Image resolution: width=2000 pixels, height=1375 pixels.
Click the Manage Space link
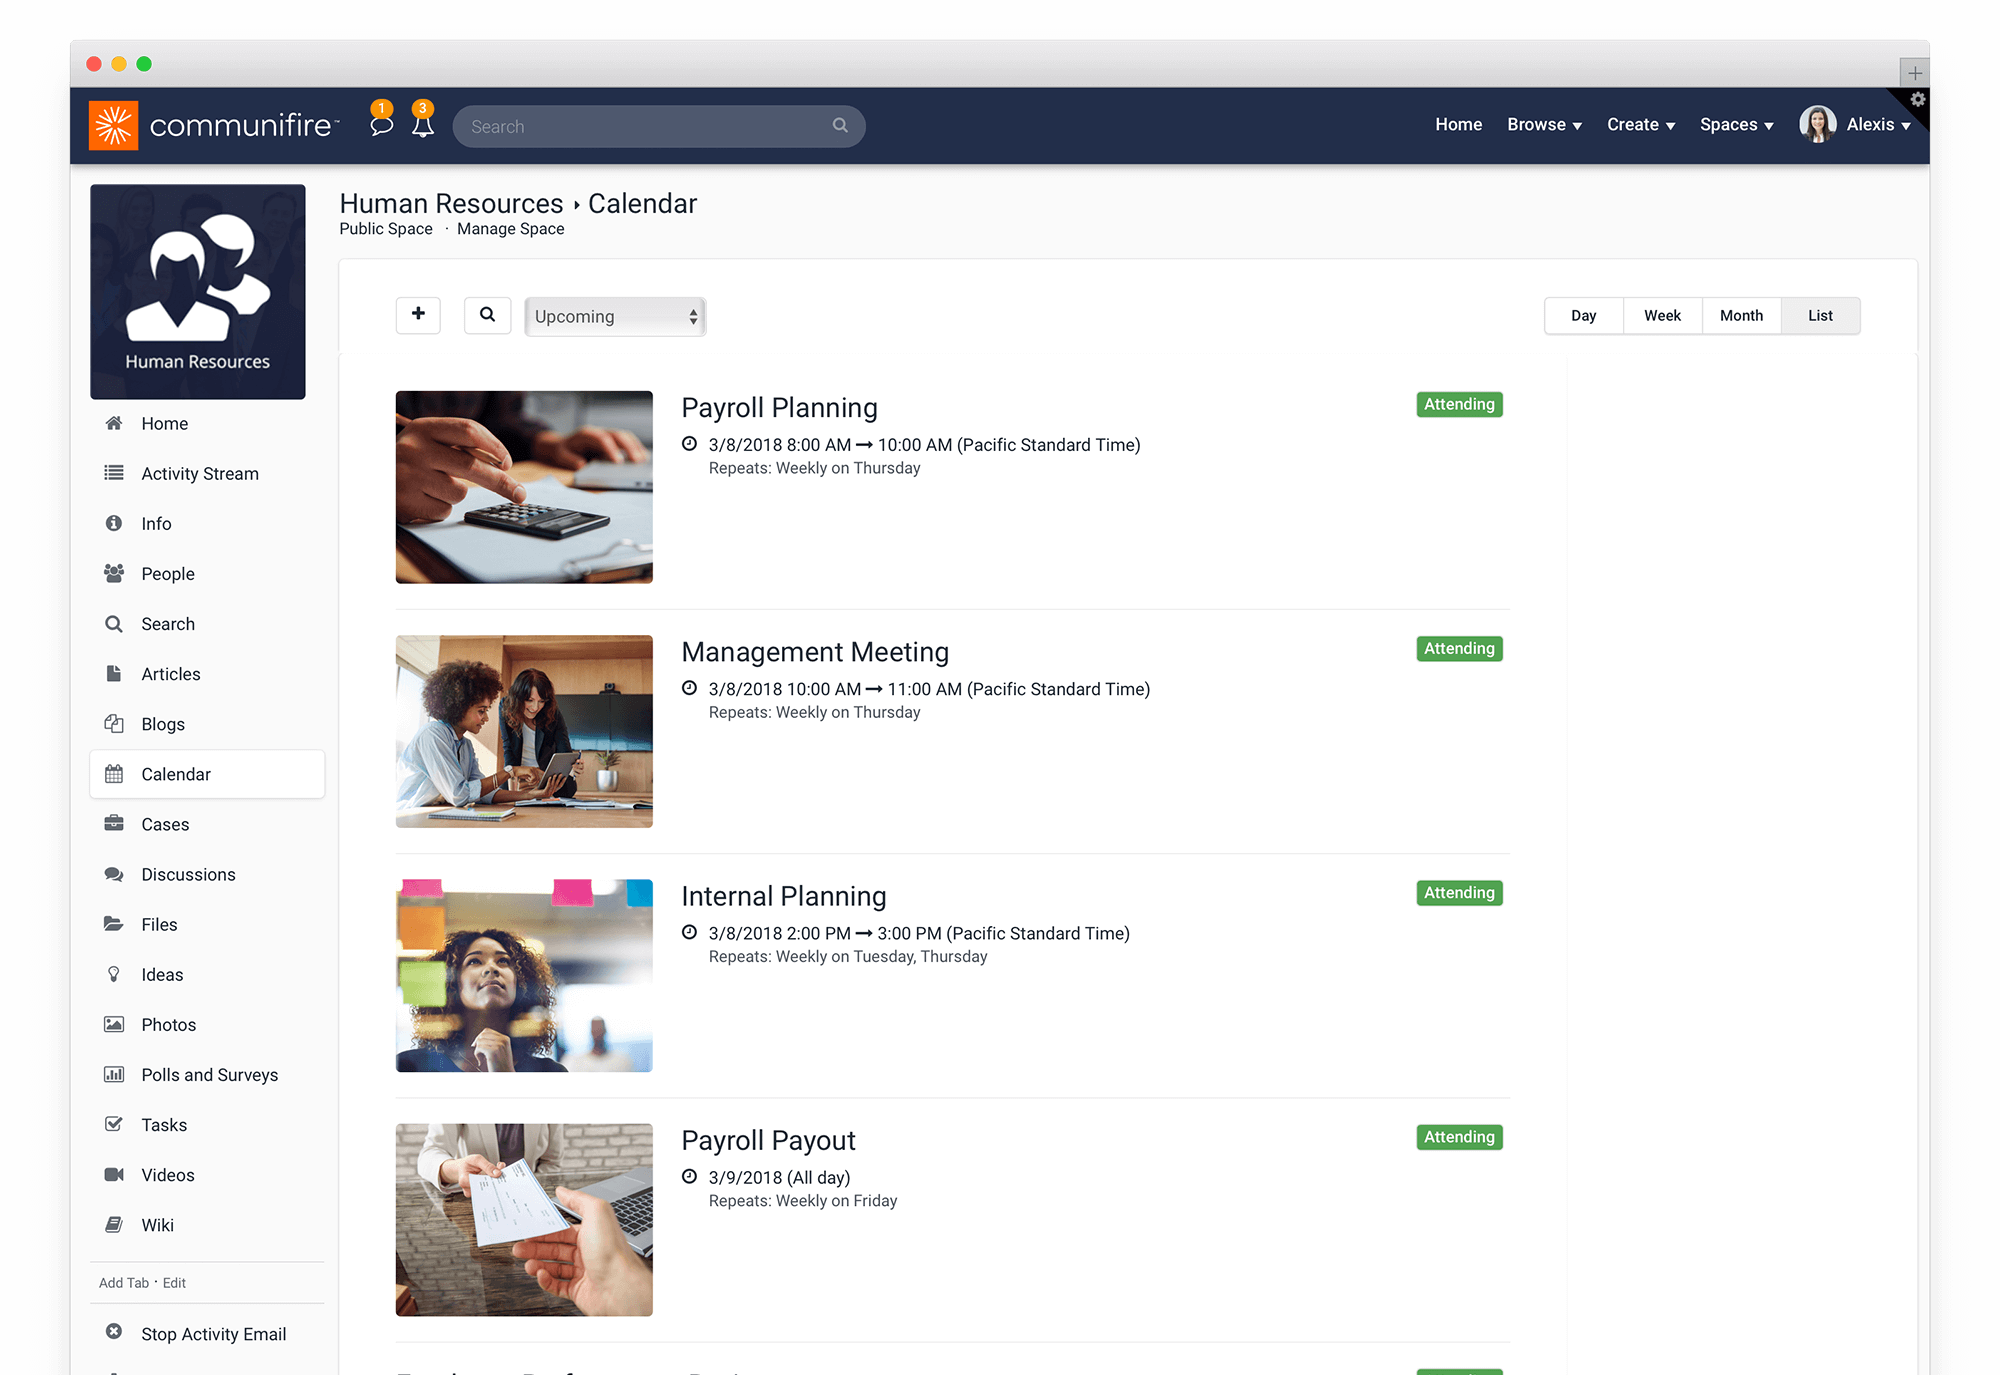coord(510,229)
